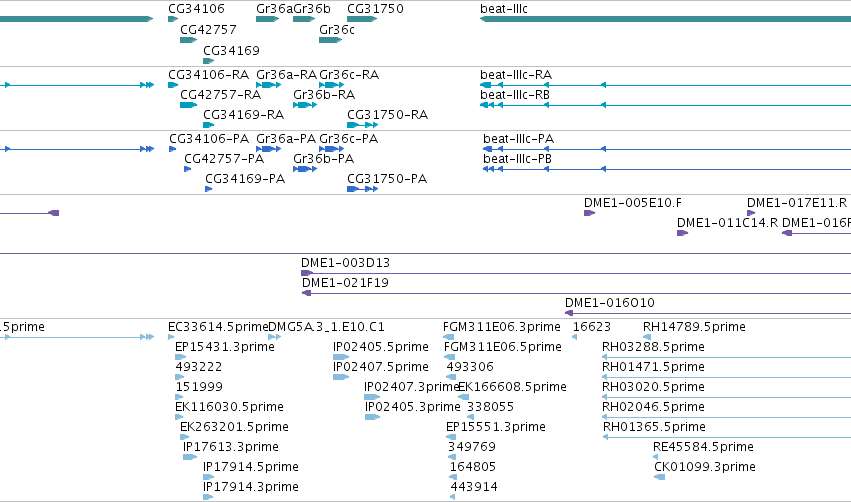
Task: Open the Gr36b-PA protein label
Action: 323,158
